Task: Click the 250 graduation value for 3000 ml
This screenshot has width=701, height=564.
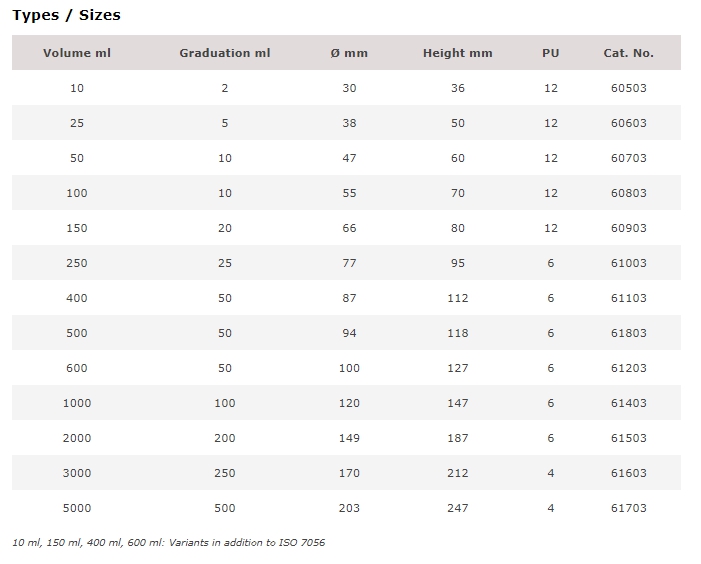Action: click(x=225, y=473)
